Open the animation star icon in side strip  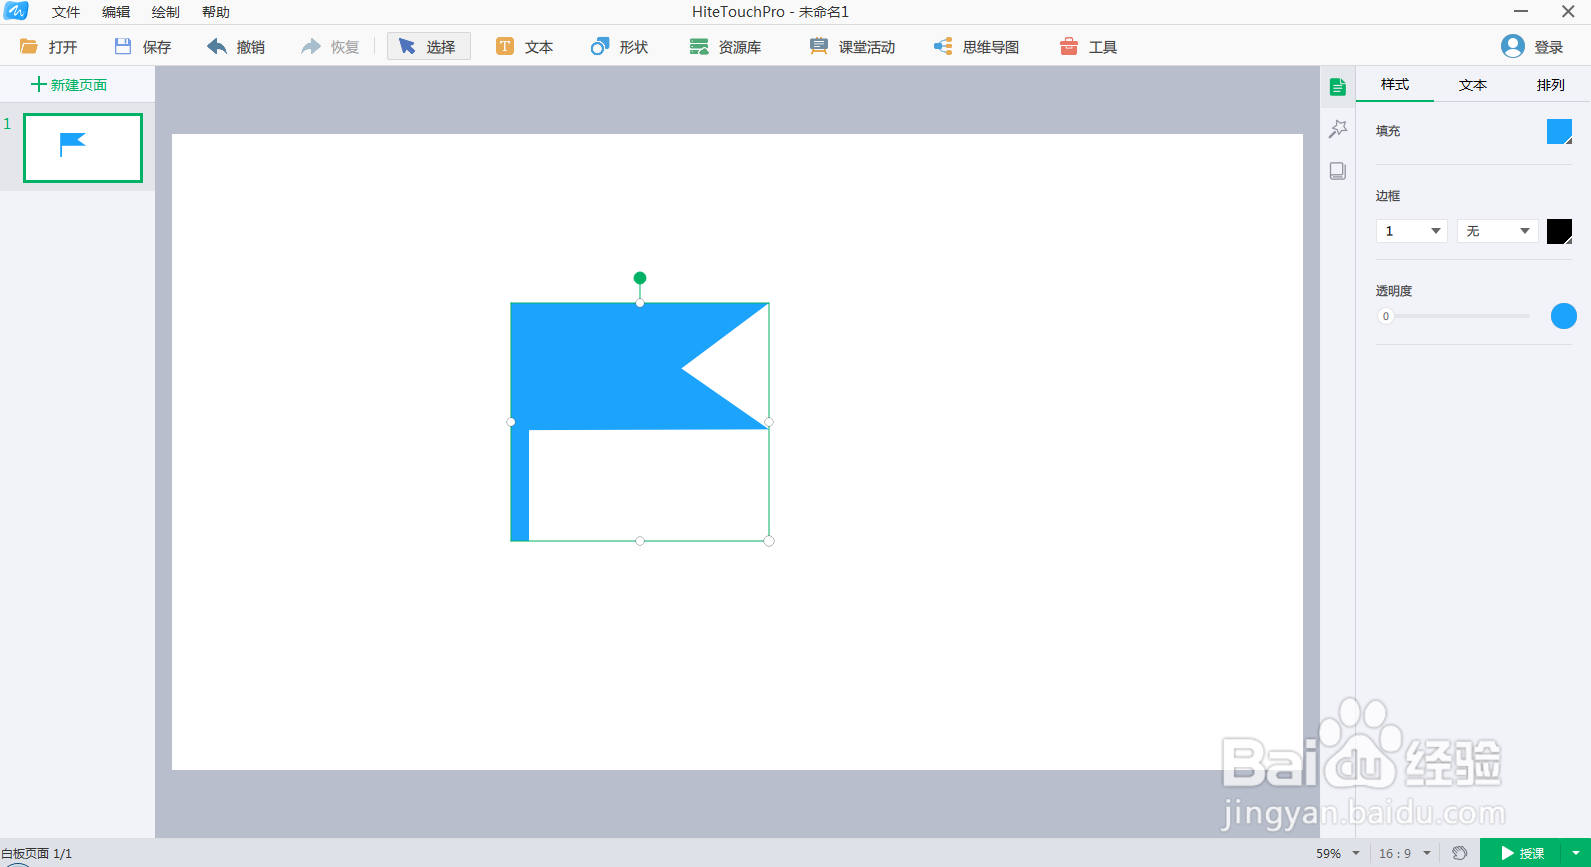(x=1338, y=129)
